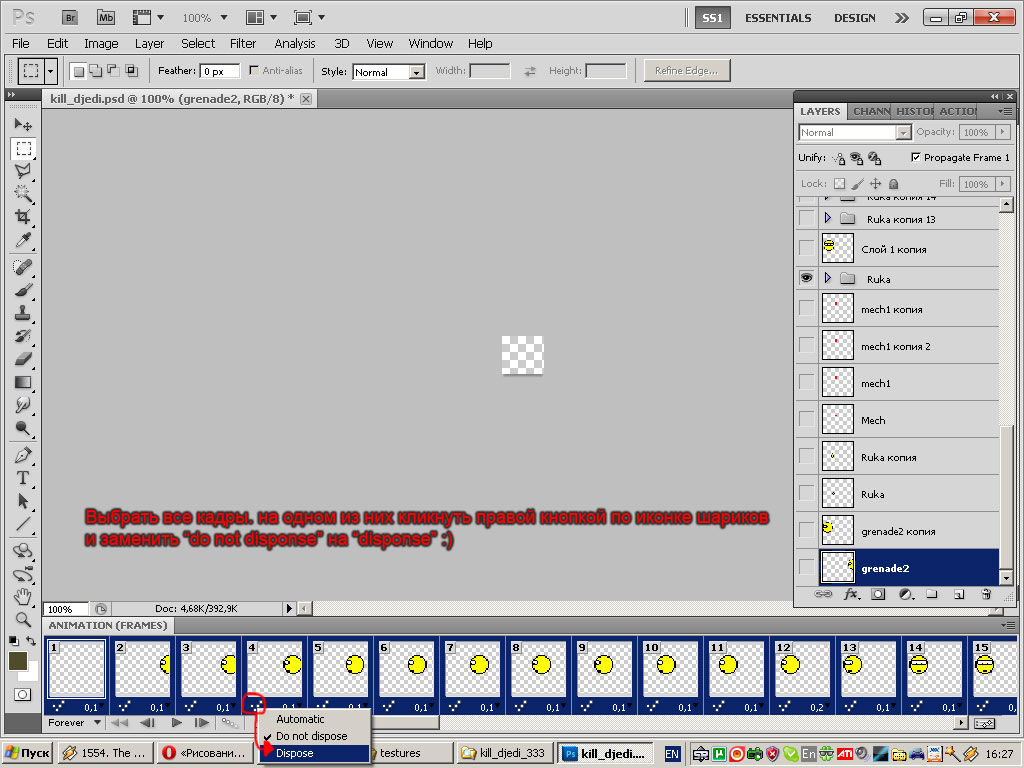Click the ESSENTIALS workspace button

pos(778,18)
